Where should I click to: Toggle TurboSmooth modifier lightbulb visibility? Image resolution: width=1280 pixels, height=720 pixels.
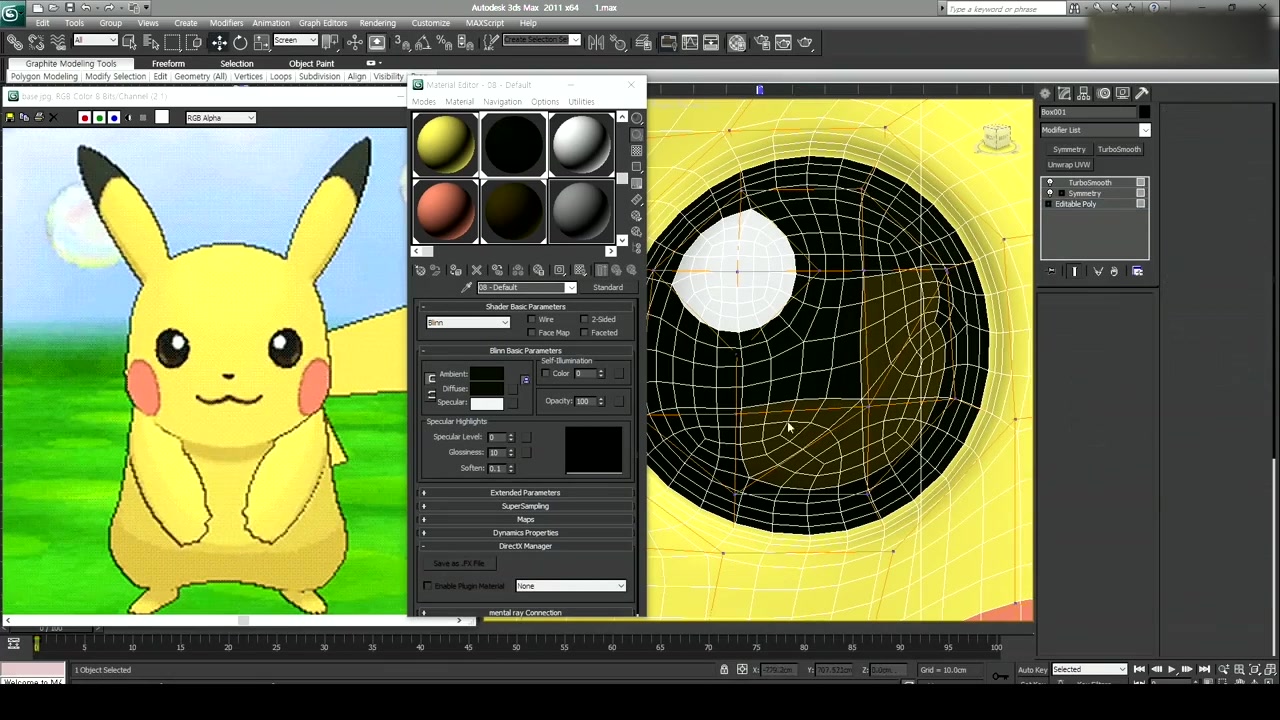click(x=1049, y=183)
